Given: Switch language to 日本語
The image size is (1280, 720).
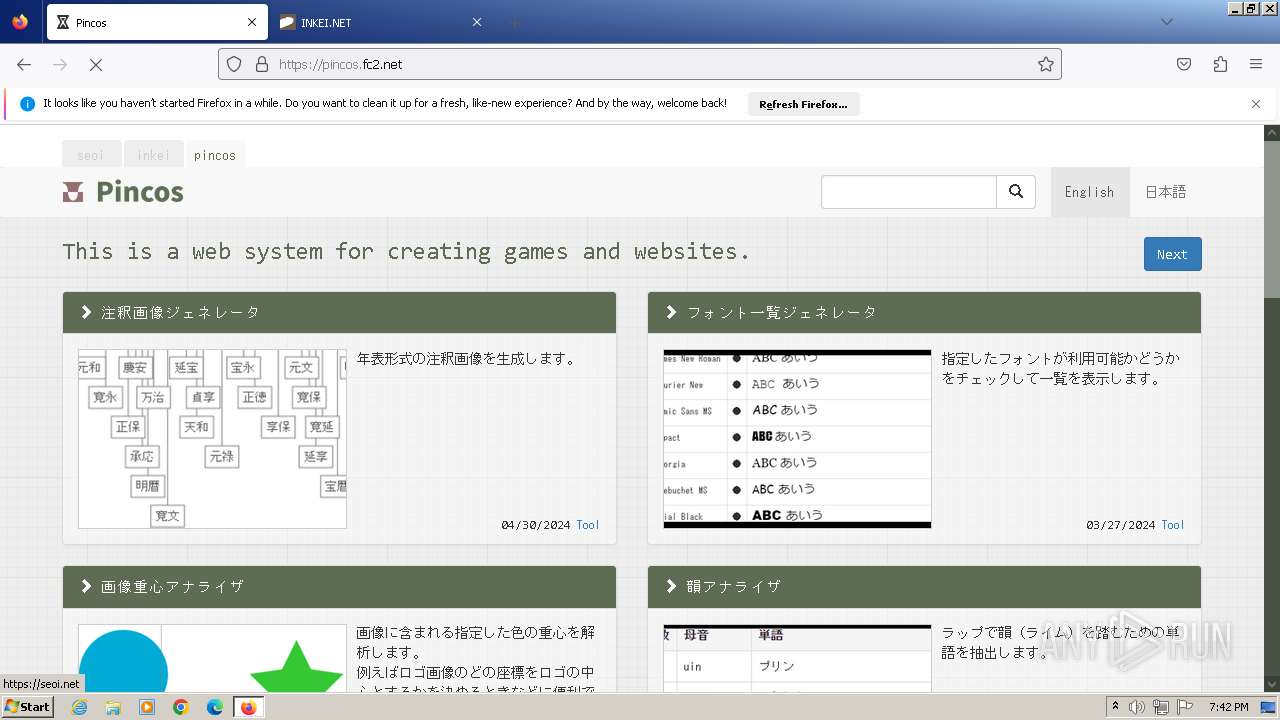Looking at the screenshot, I should click(x=1165, y=192).
